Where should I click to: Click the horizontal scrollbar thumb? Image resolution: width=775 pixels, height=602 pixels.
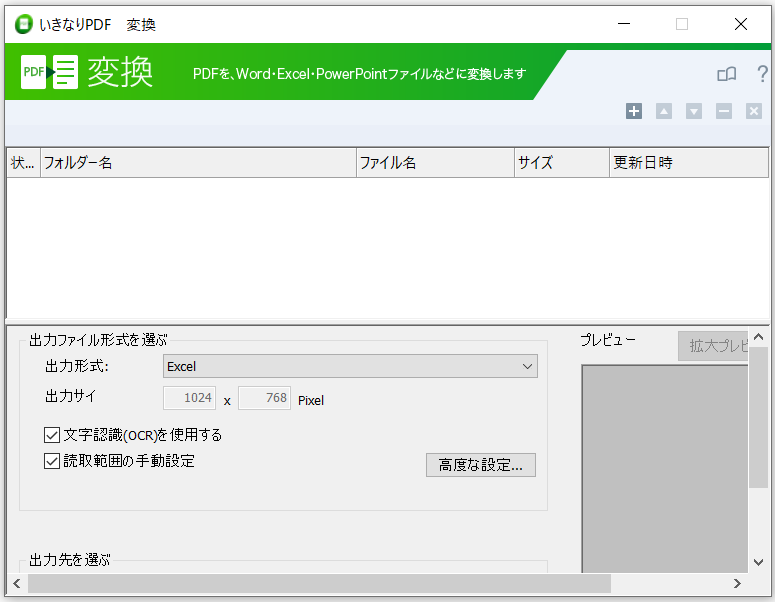[319, 584]
